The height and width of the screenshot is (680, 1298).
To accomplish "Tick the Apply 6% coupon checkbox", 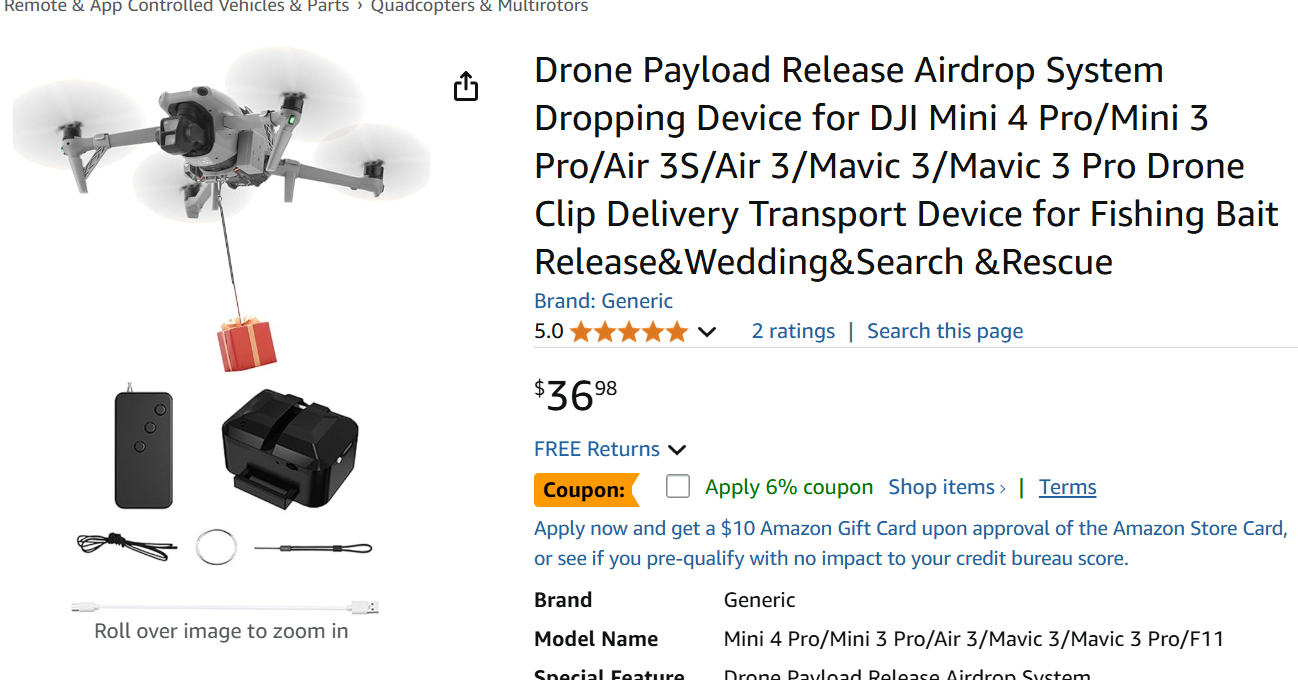I will coord(678,487).
